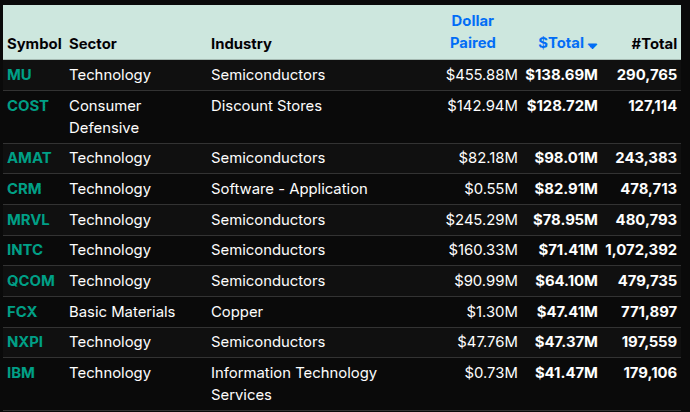Open the NXPI ticker link

[x=25, y=343]
